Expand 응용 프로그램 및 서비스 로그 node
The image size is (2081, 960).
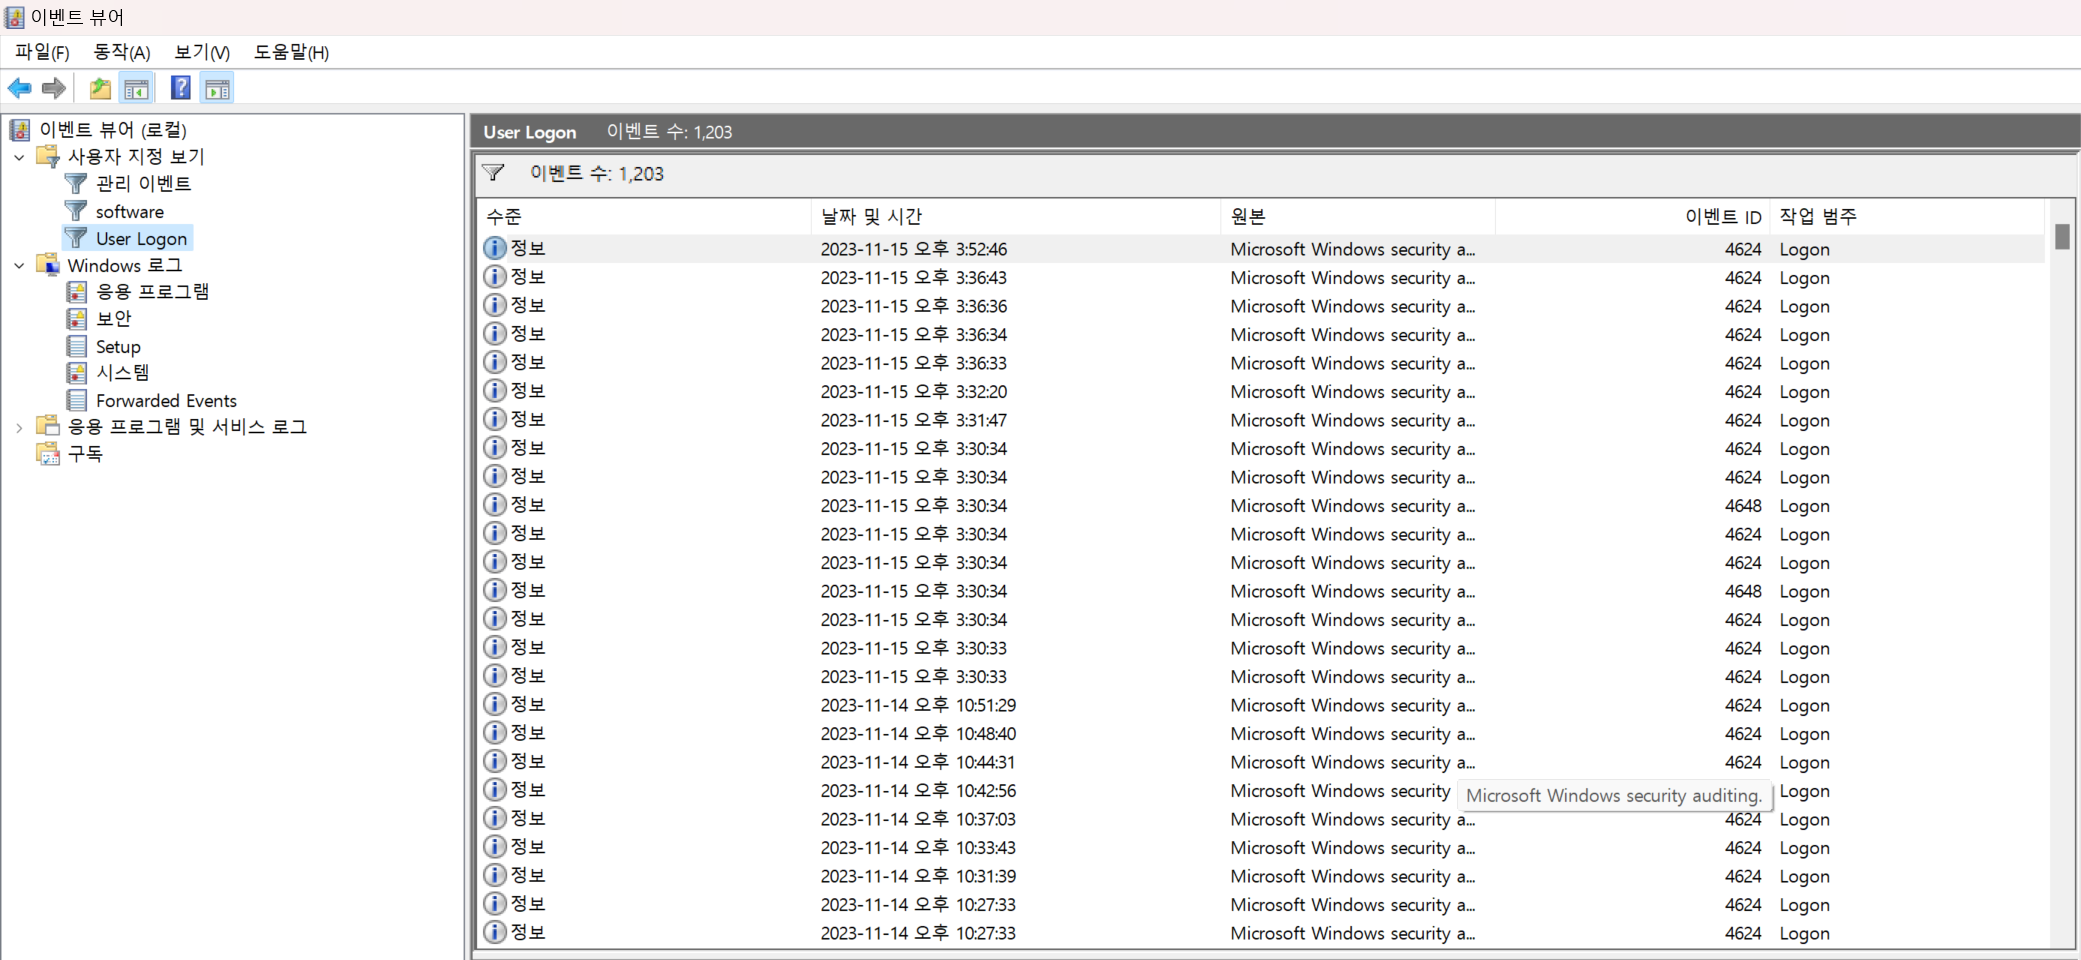19,427
